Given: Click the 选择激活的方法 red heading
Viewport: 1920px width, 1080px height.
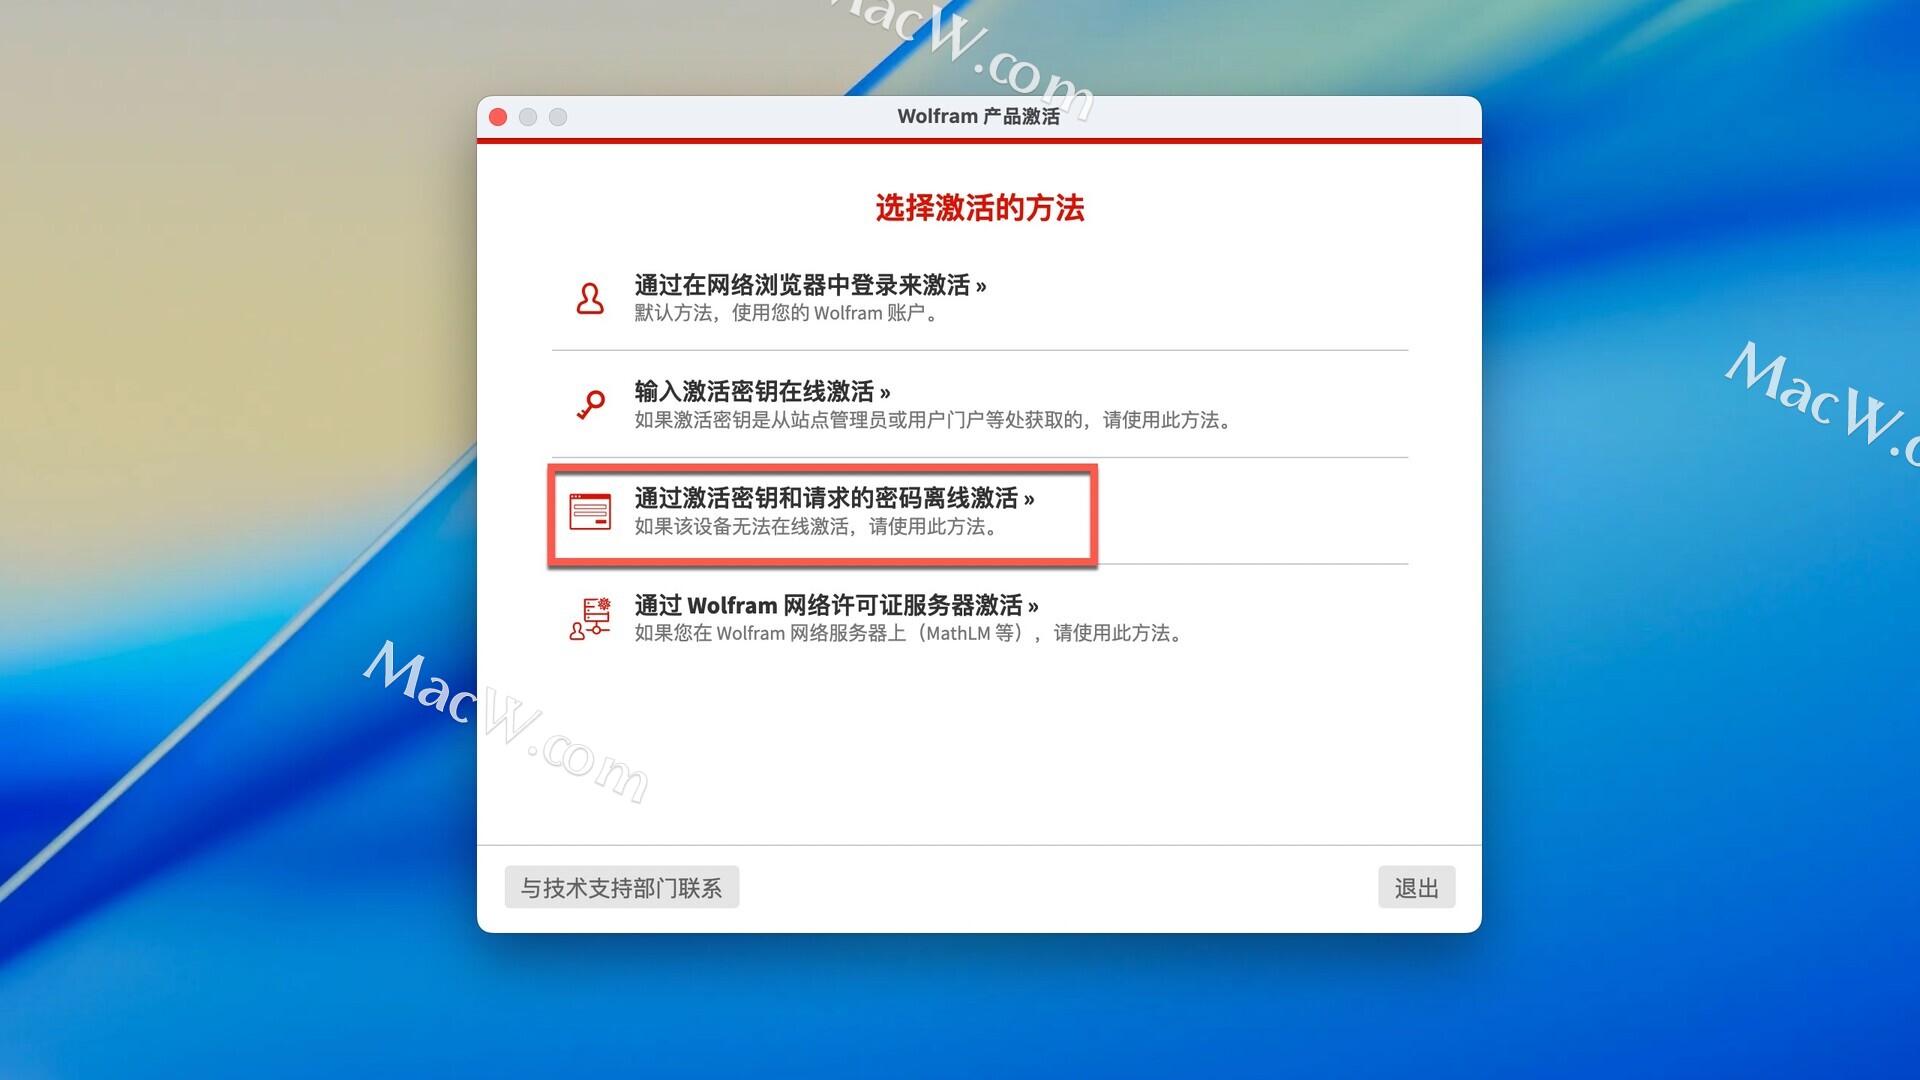Looking at the screenshot, I should point(979,208).
